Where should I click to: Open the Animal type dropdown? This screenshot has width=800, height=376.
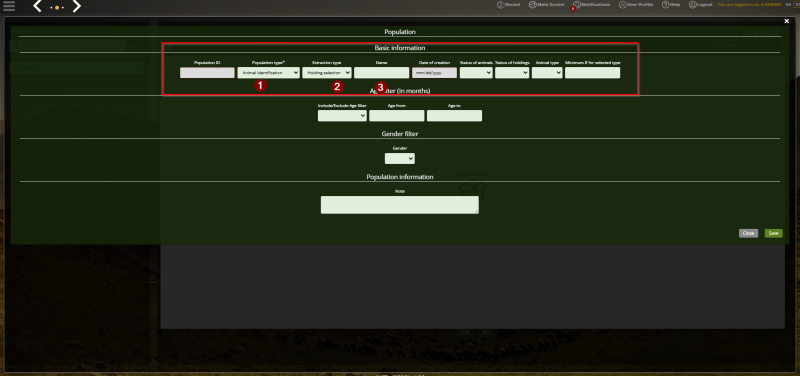[547, 73]
